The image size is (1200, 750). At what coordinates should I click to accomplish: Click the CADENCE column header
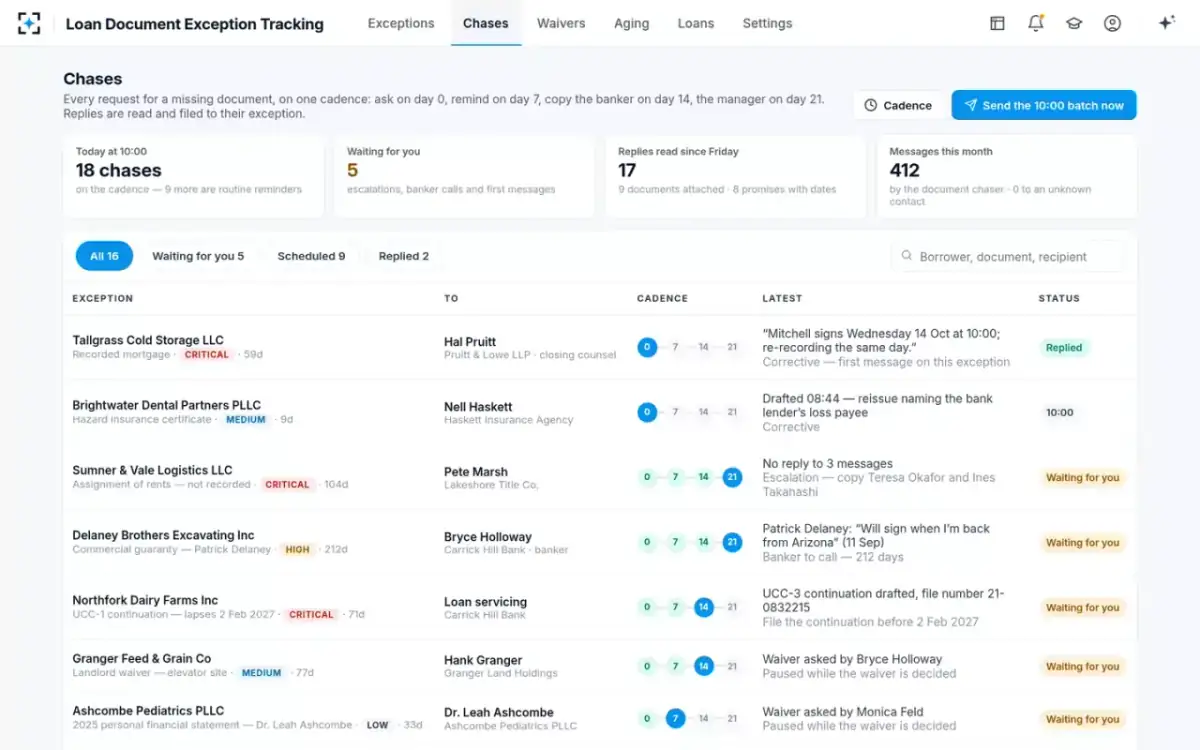(662, 298)
